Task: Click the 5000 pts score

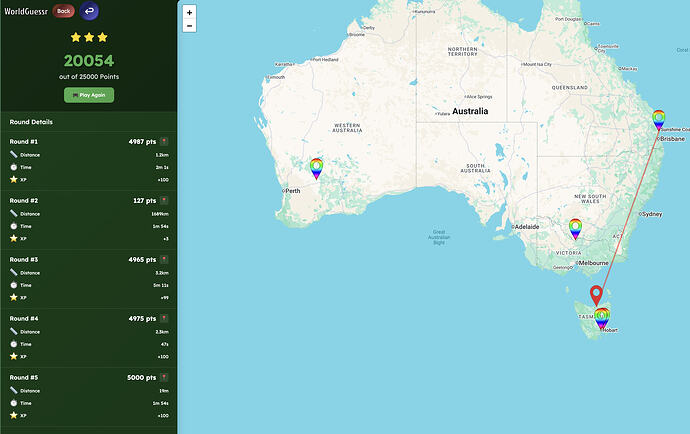Action: 142,378
